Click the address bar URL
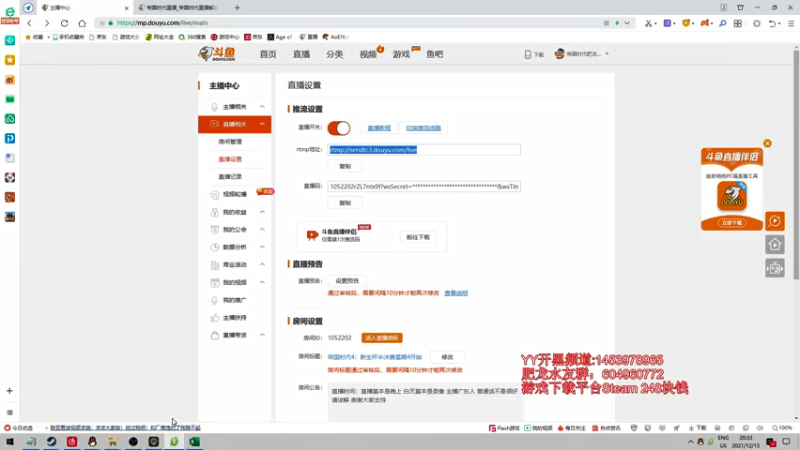The image size is (800, 450). click(162, 23)
